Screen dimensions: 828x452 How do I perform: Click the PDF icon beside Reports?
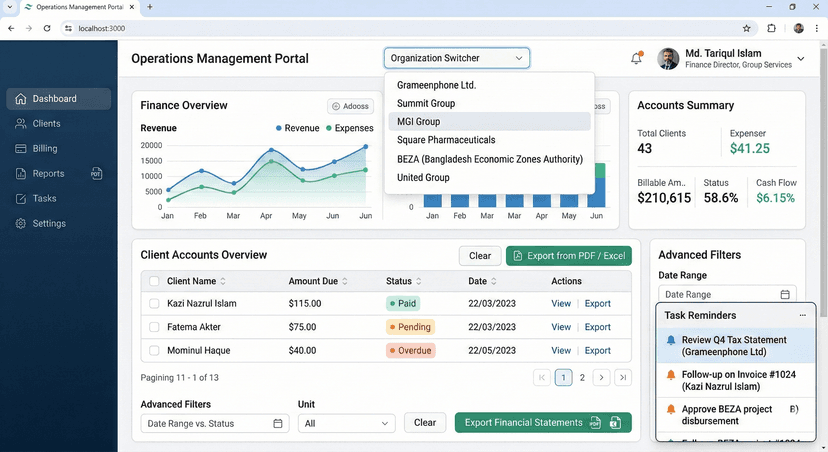coord(96,173)
